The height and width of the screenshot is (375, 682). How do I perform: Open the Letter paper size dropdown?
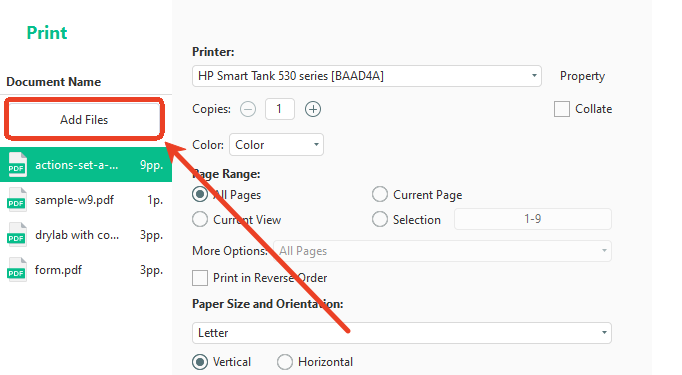401,333
